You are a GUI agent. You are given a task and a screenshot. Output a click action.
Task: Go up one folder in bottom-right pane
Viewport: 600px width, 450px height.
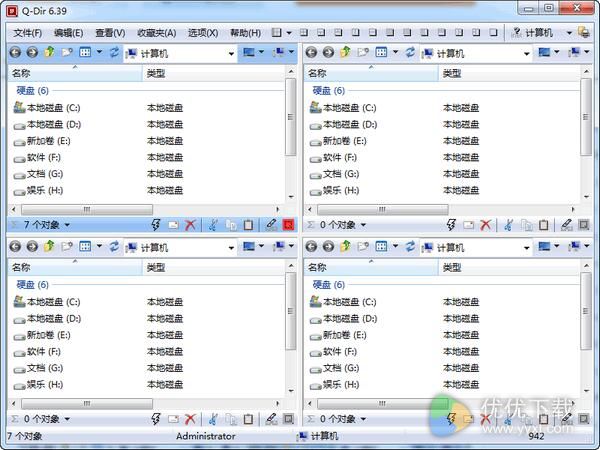pyautogui.click(x=346, y=246)
